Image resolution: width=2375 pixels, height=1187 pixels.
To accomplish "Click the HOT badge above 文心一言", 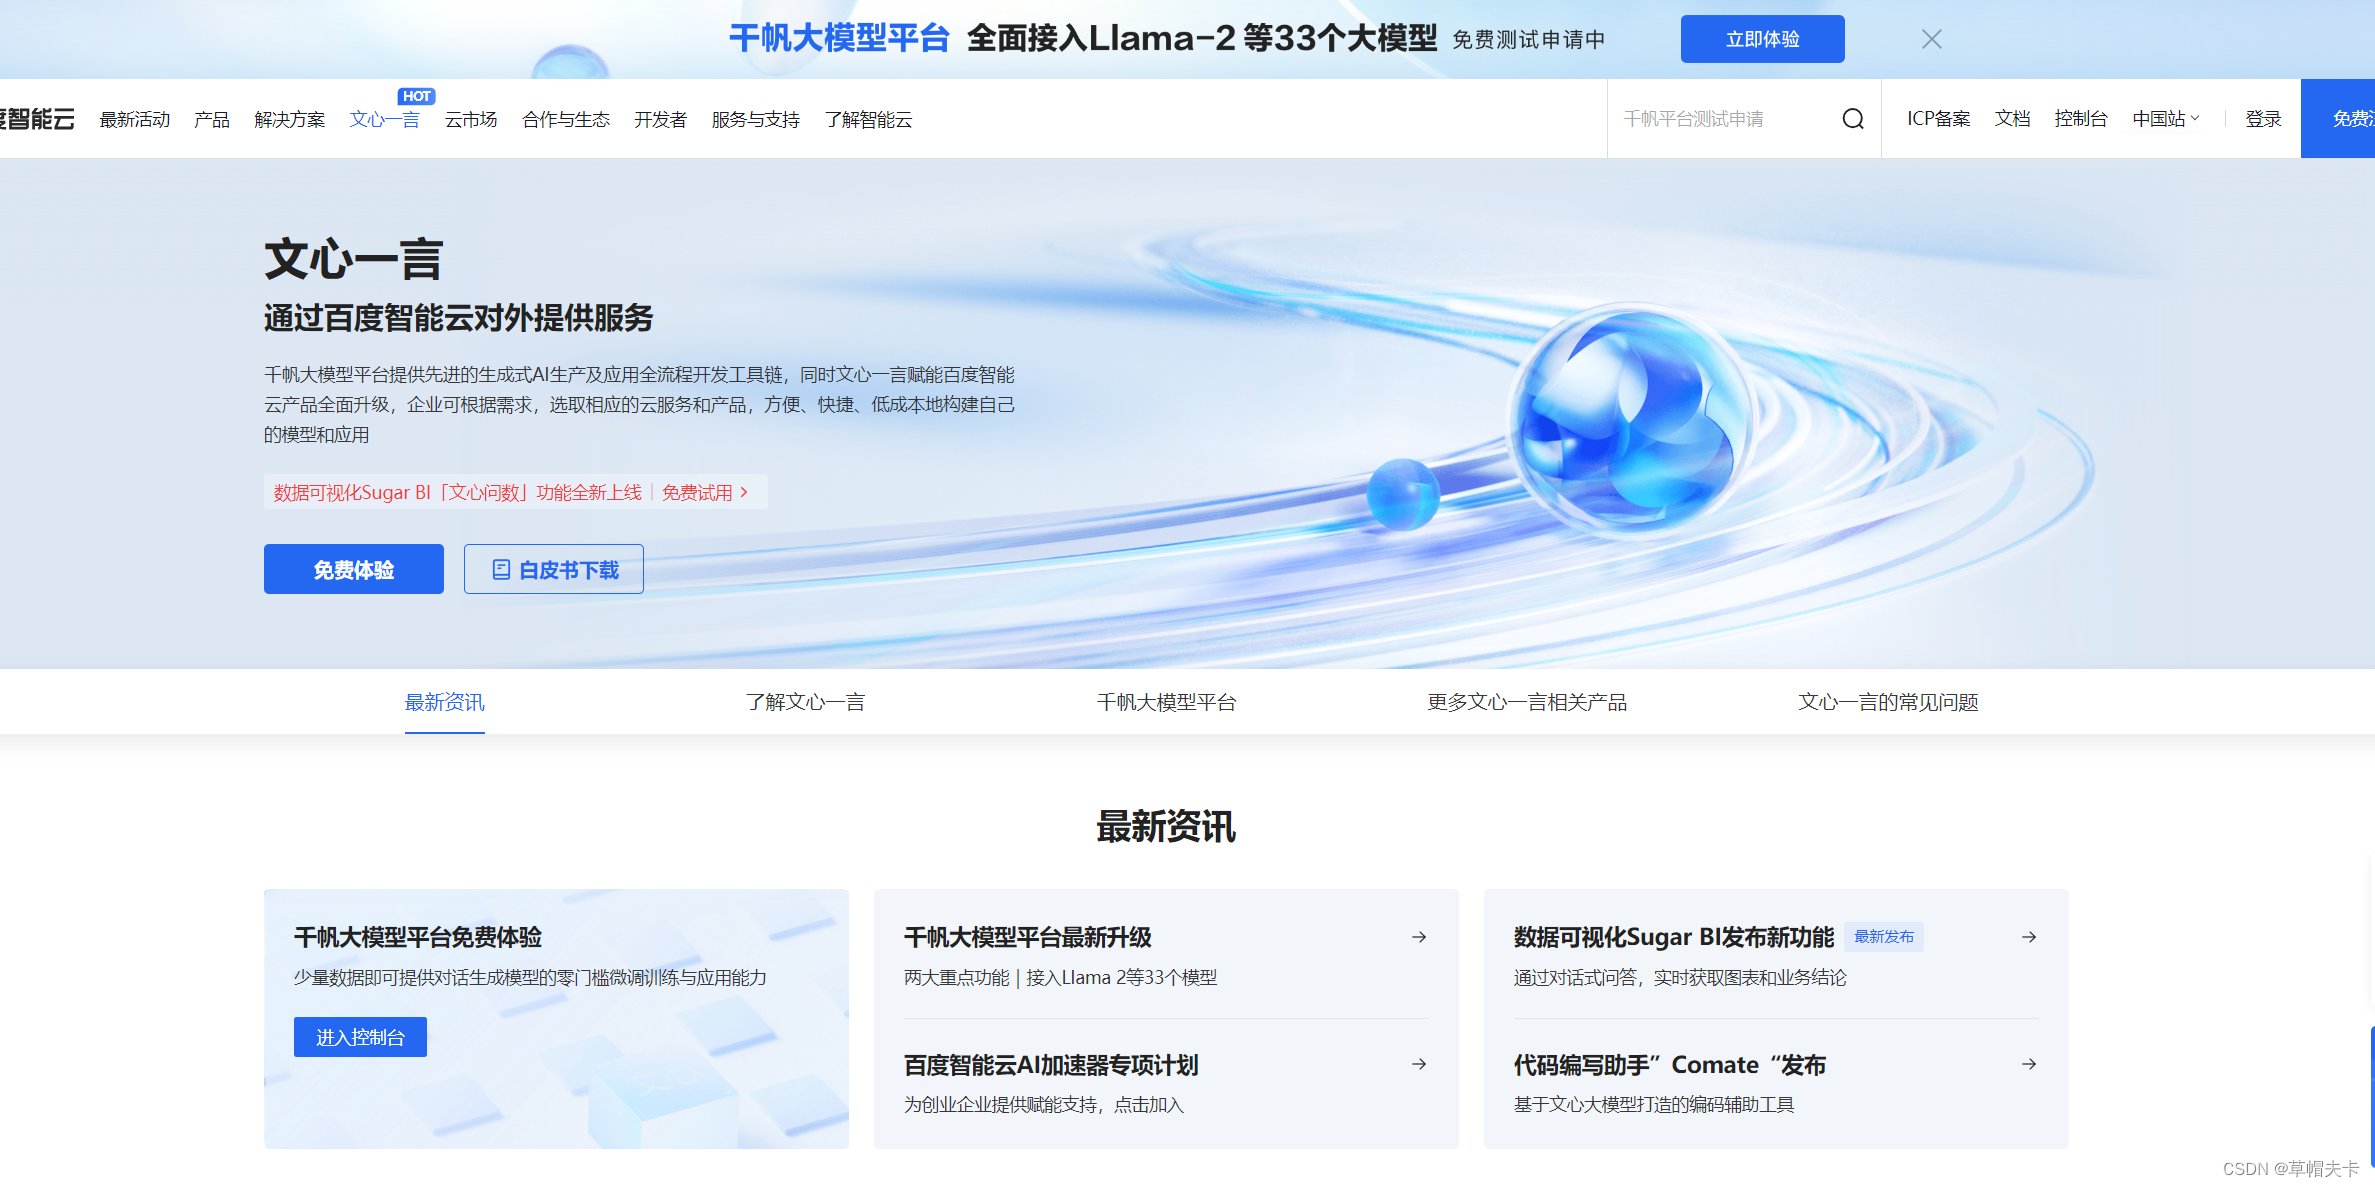I will 416,96.
